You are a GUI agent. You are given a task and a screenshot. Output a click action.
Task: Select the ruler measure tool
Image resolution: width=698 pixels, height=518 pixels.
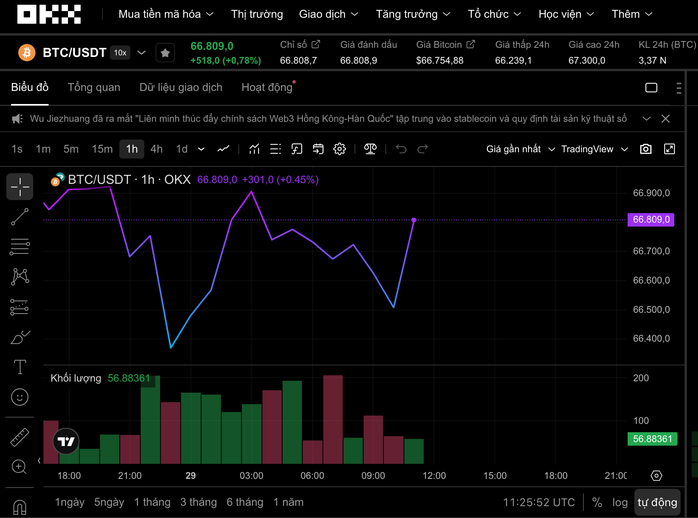coord(19,437)
